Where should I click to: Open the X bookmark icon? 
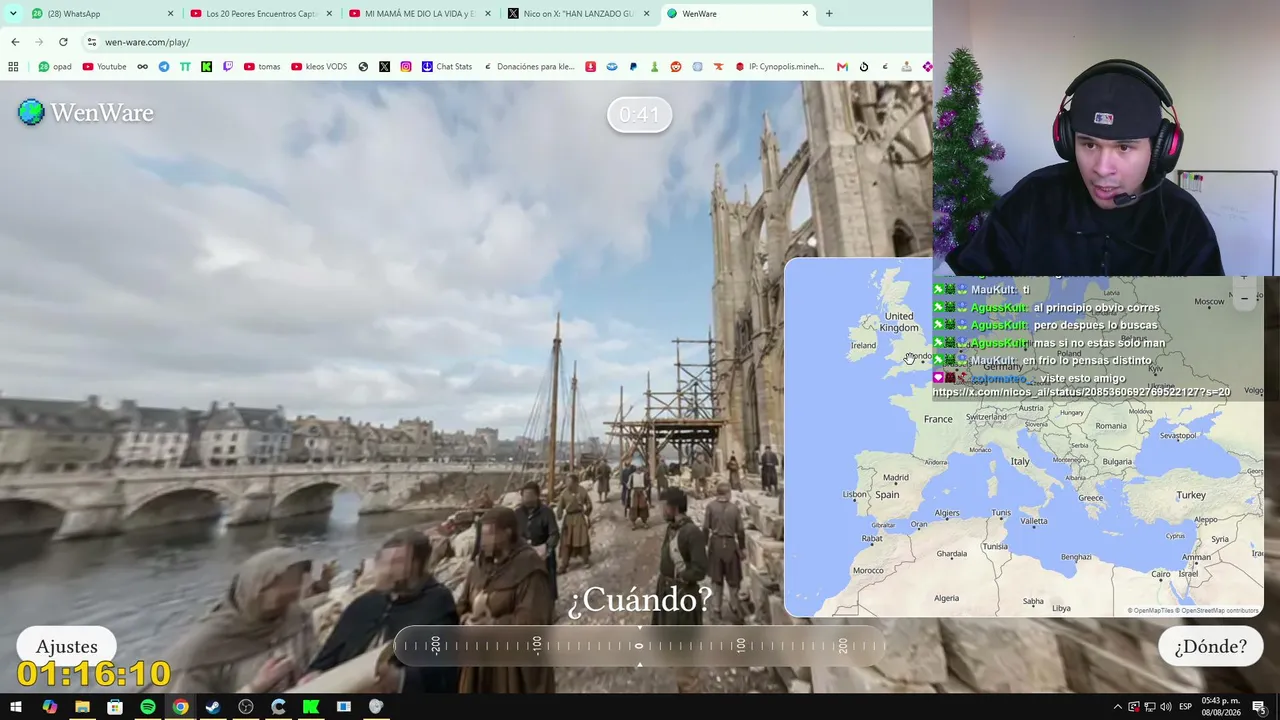[x=384, y=67]
